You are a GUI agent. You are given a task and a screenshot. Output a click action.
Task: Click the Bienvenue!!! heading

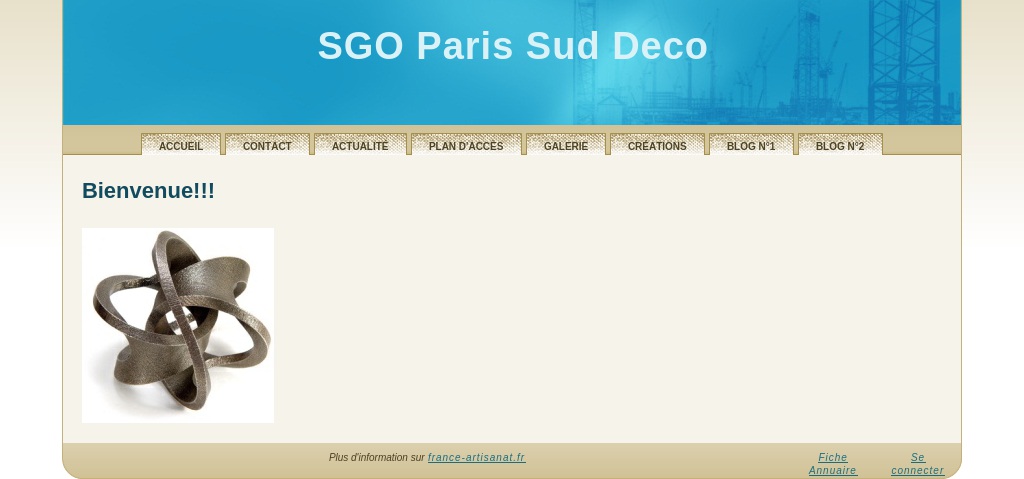[x=148, y=191]
